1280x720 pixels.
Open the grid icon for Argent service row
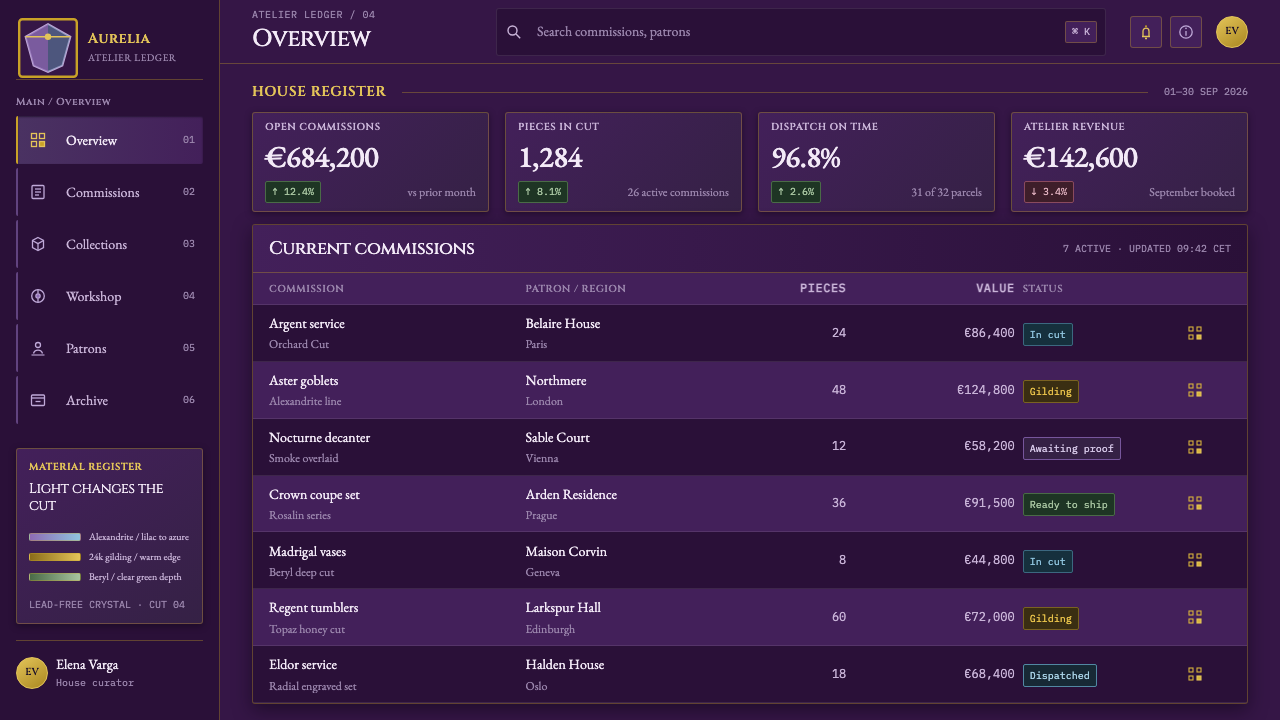[x=1195, y=333]
